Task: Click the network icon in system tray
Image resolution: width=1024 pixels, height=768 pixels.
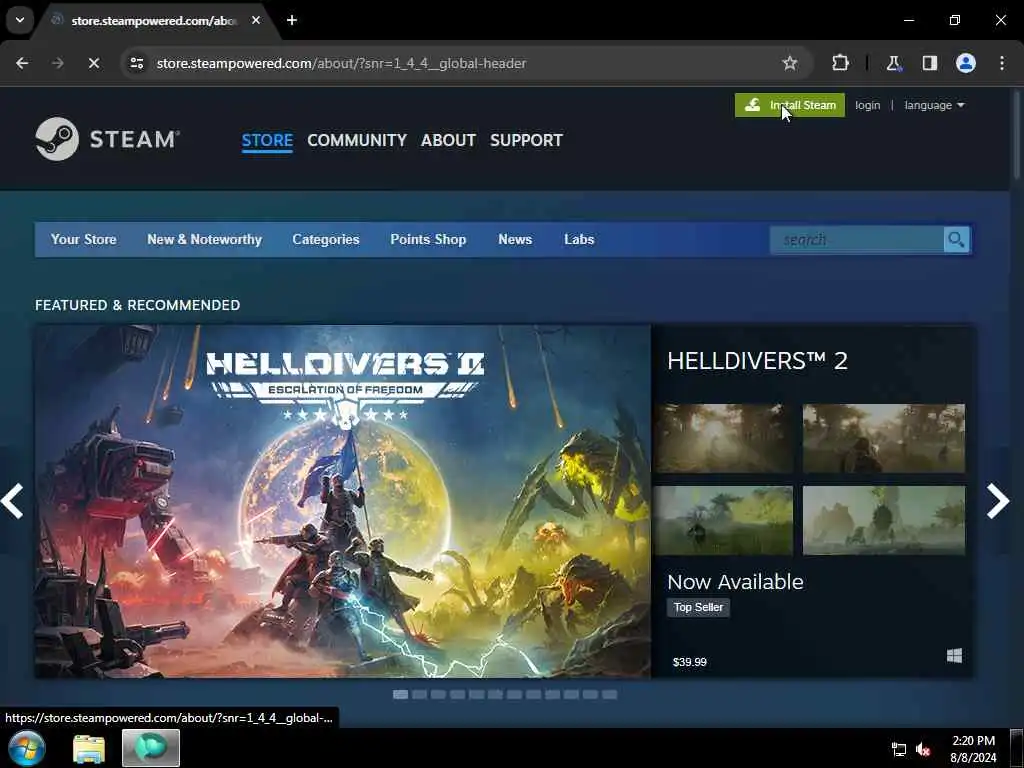Action: 899,750
